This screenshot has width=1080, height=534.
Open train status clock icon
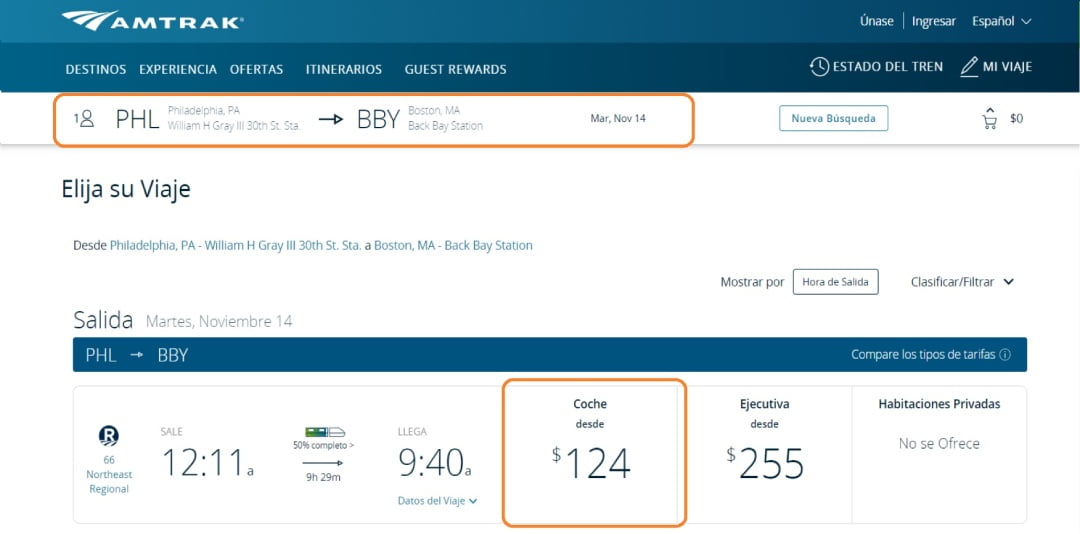819,67
